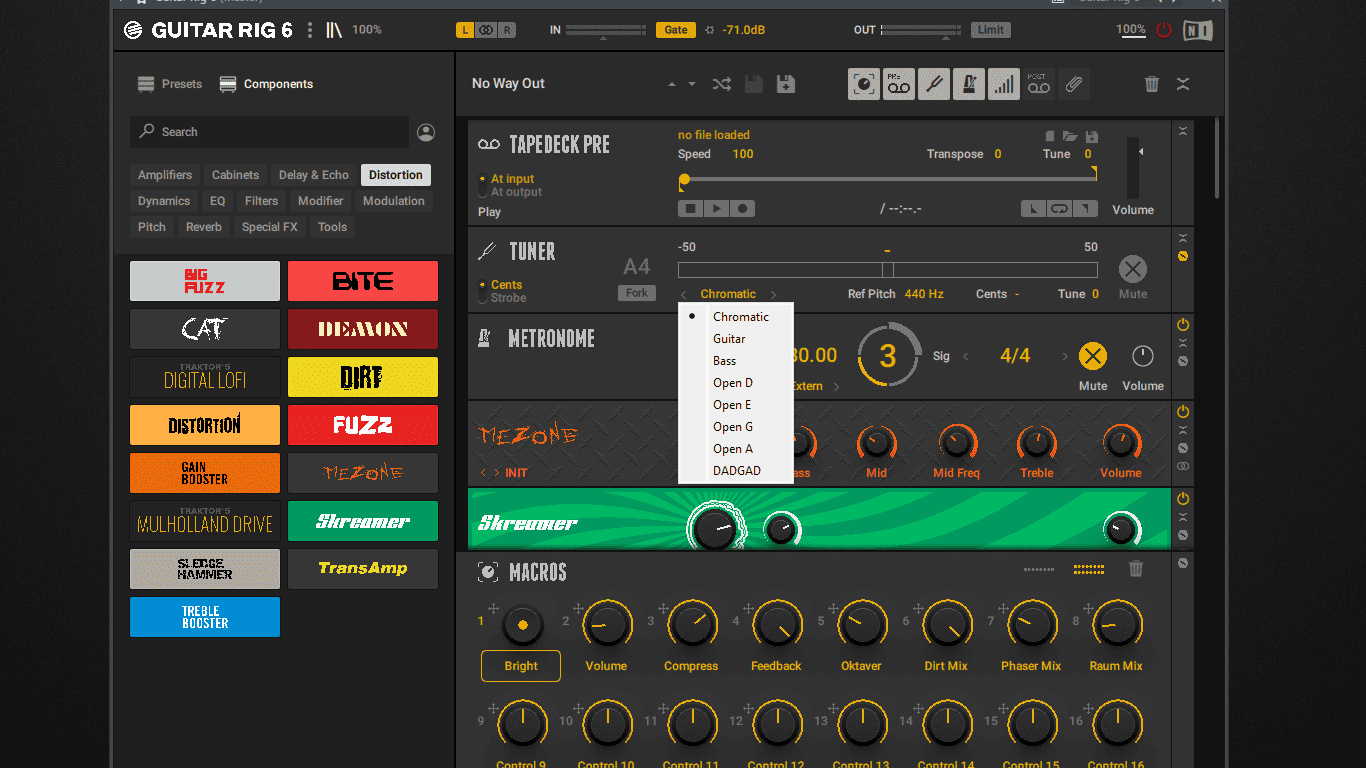Choose Bass from tuner mode list
This screenshot has height=768, width=1366.
point(736,361)
